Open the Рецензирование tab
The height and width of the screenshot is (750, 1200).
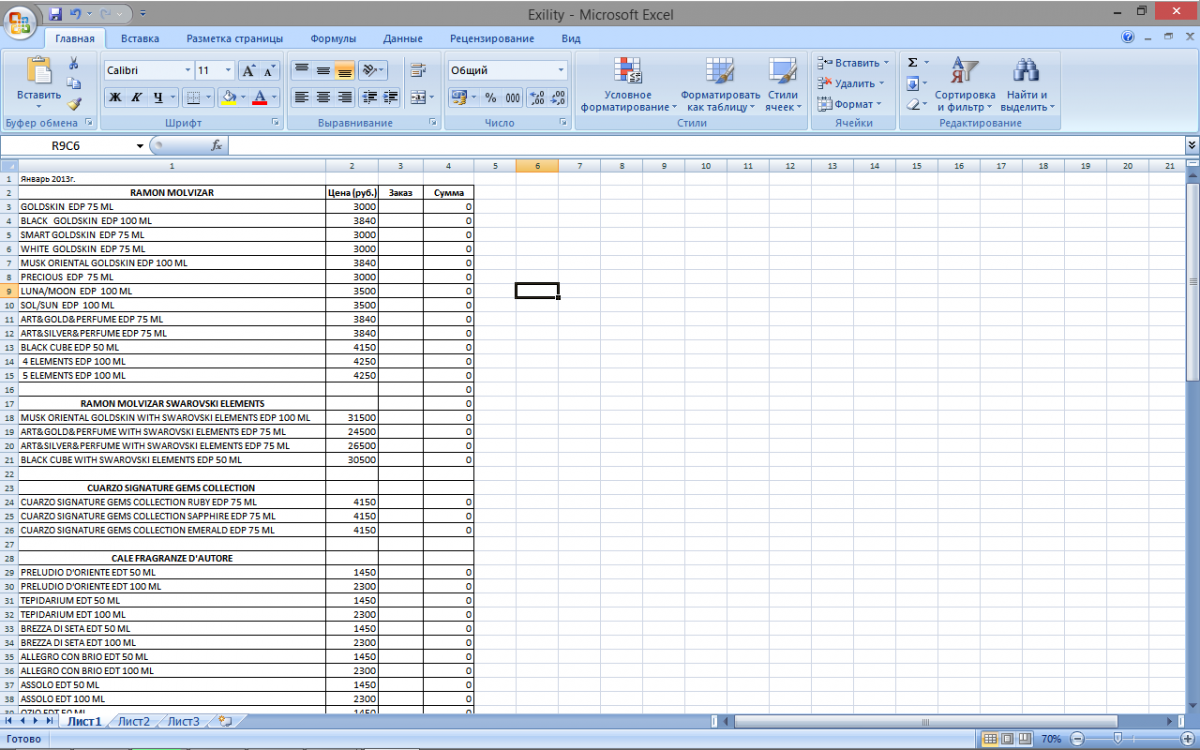492,39
